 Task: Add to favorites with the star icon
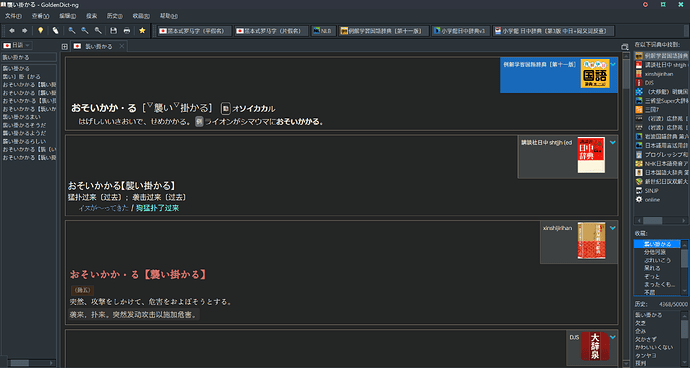142,31
